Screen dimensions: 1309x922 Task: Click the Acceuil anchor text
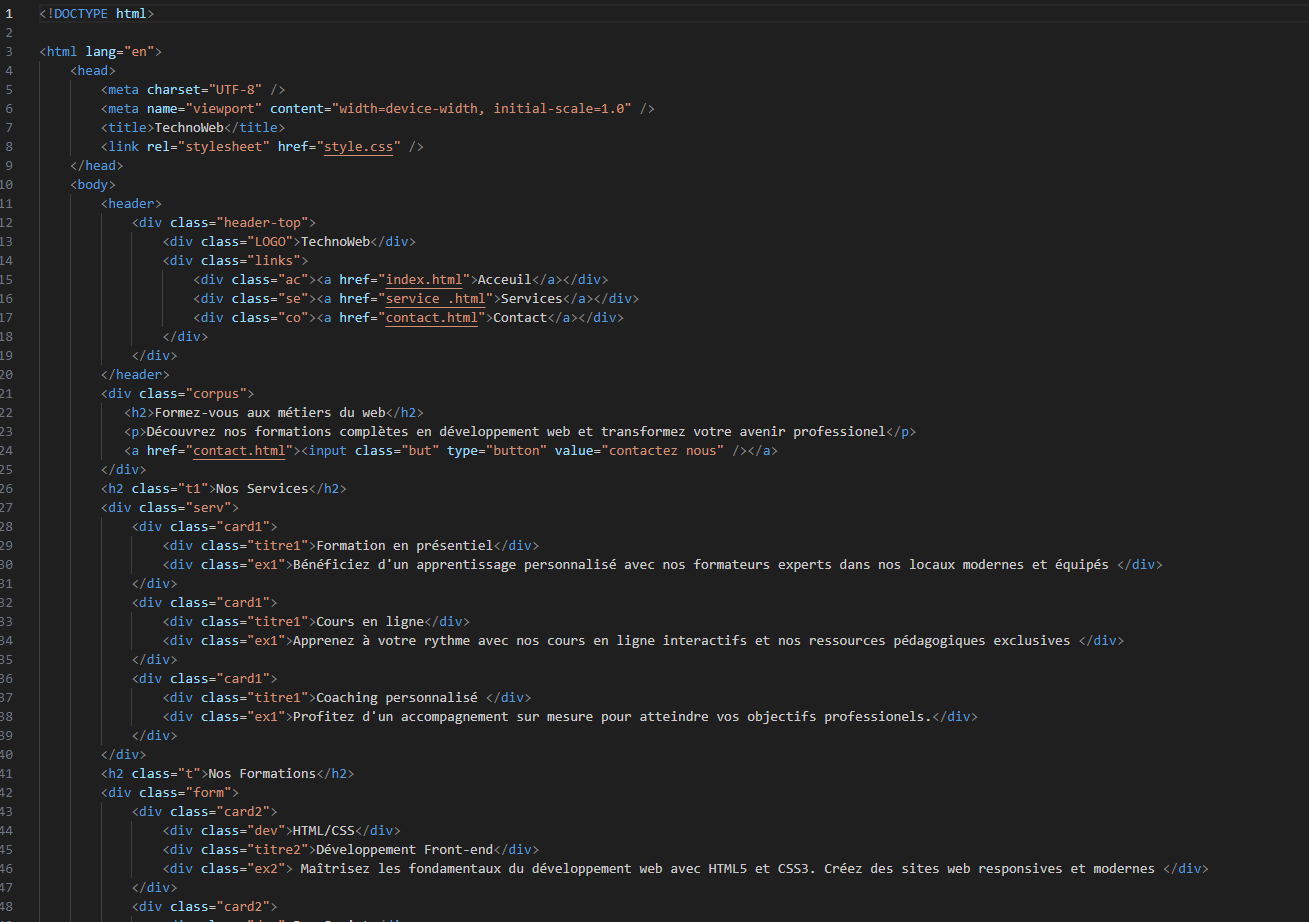505,279
